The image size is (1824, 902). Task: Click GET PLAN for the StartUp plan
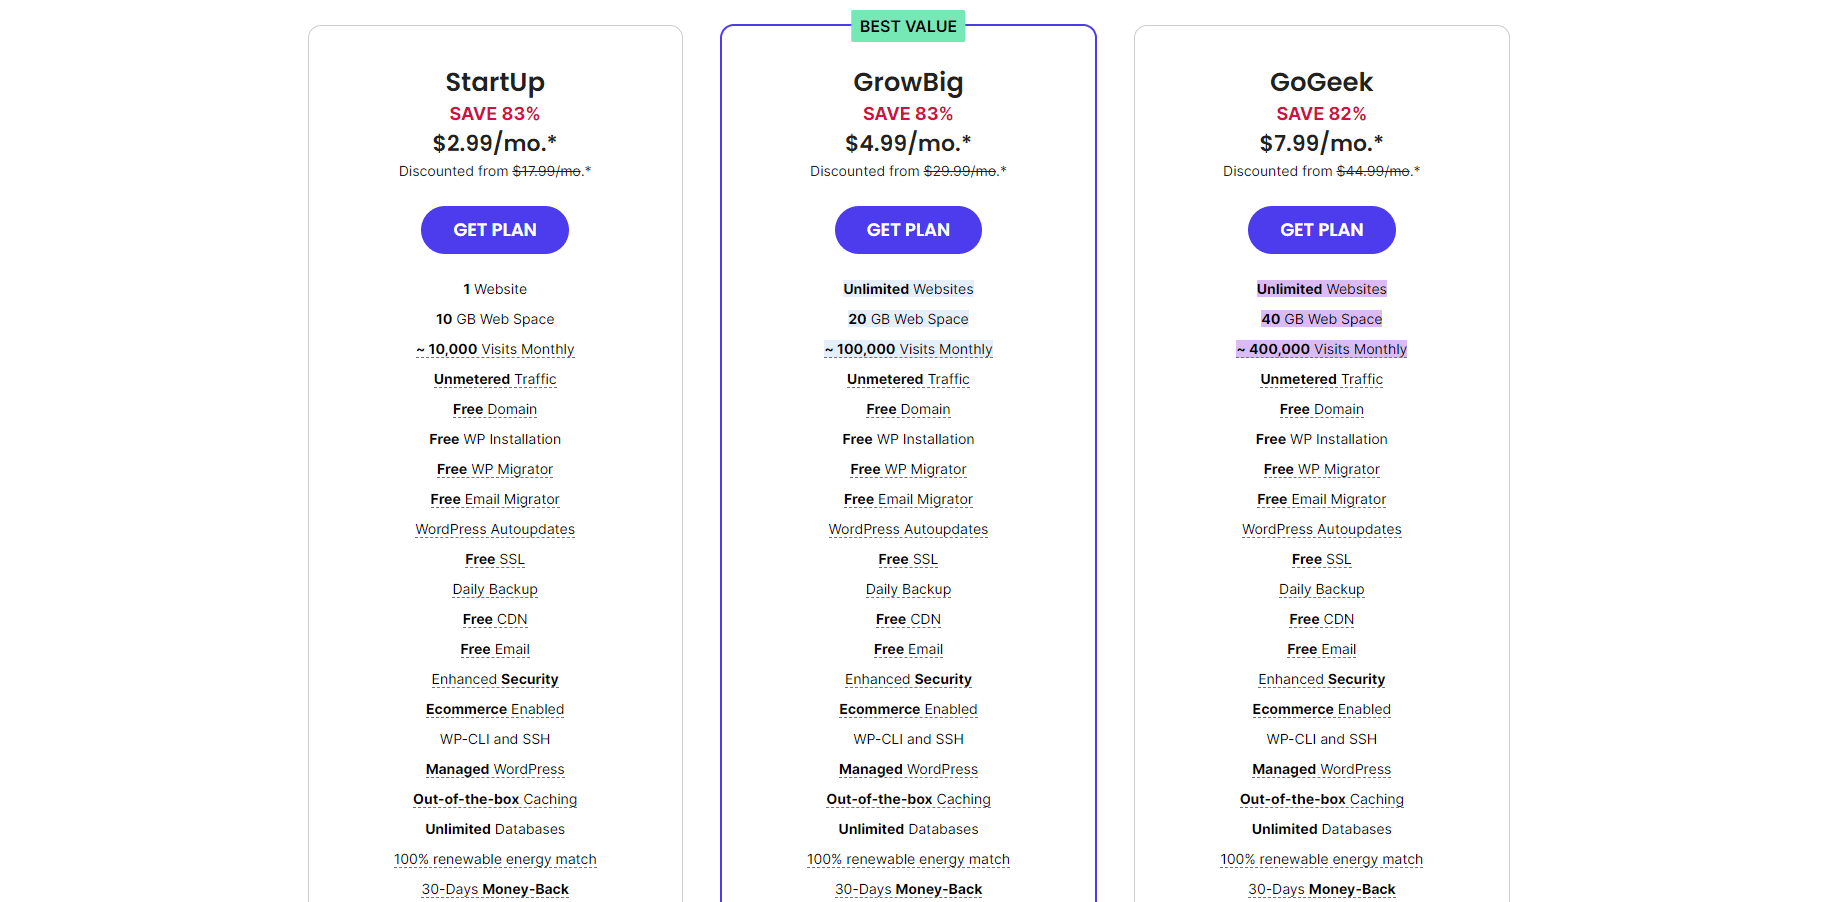(494, 230)
